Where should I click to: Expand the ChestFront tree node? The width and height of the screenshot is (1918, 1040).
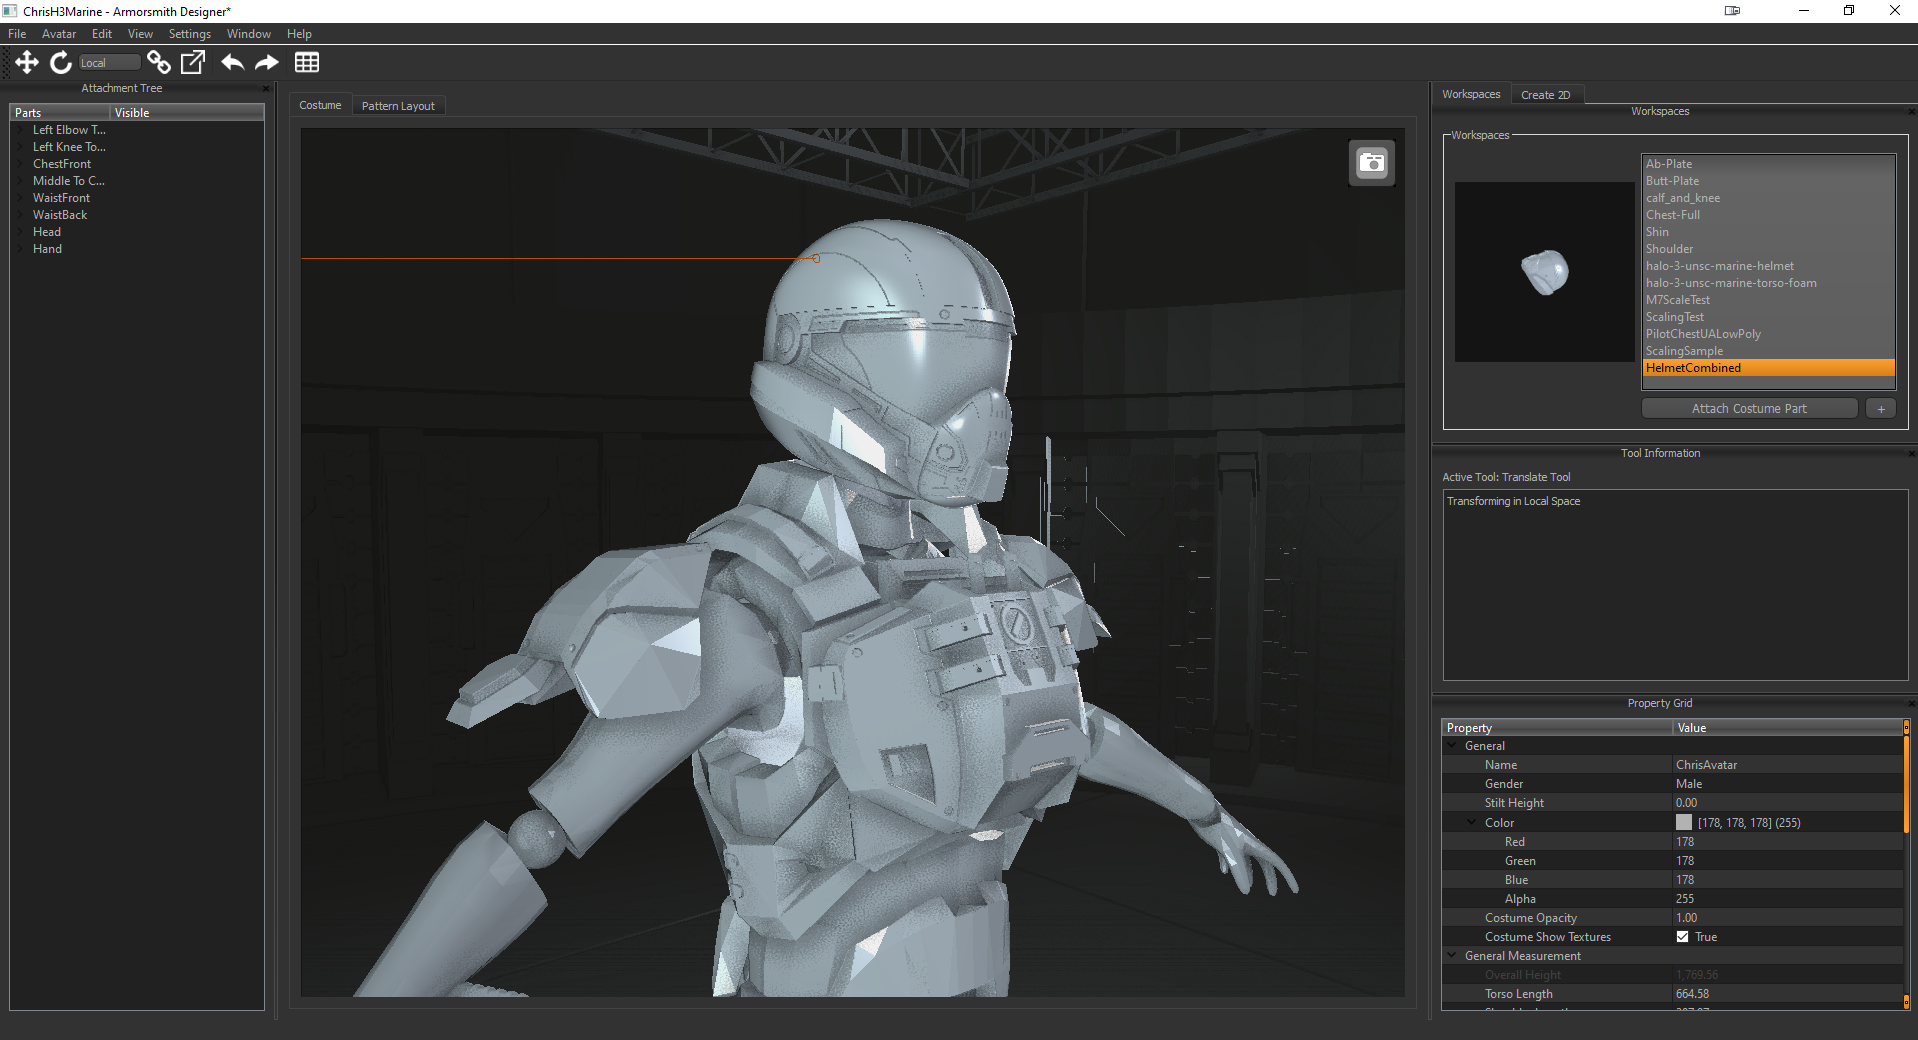(x=21, y=164)
